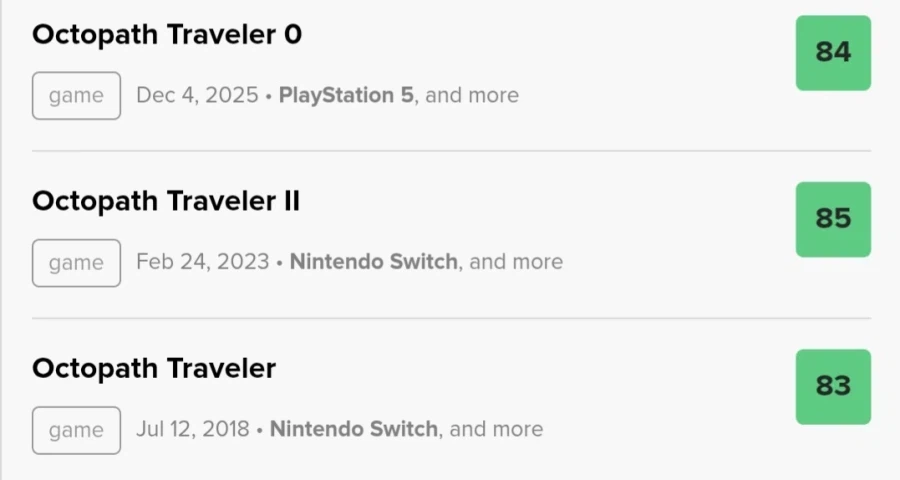Click the game tag under Octopath Traveler 0
Viewport: 900px width, 480px height.
click(x=76, y=96)
